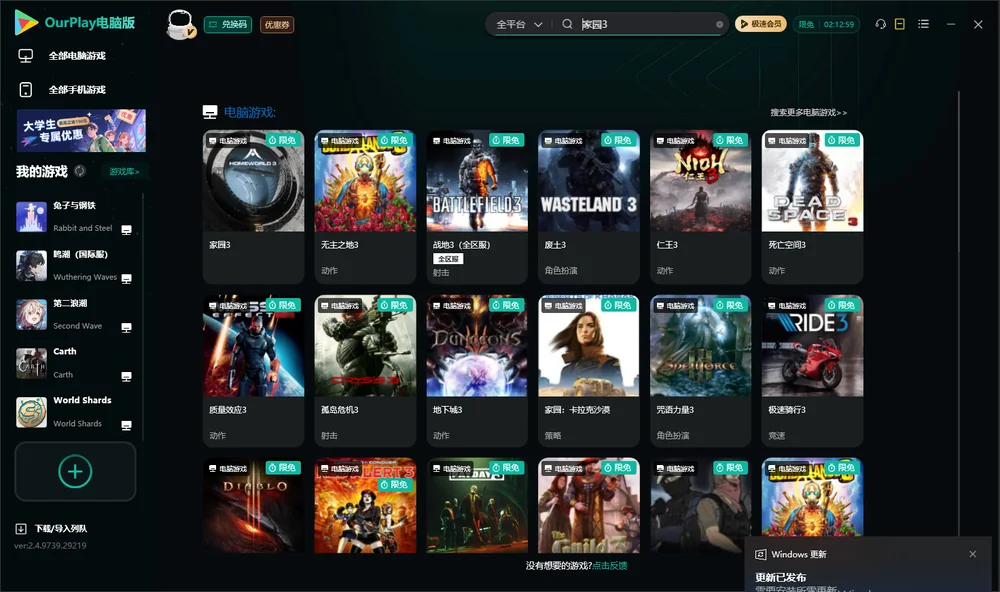This screenshot has height=592, width=1000.
Task: Click PC icon beside Wuthering Waves
Action: (126, 279)
